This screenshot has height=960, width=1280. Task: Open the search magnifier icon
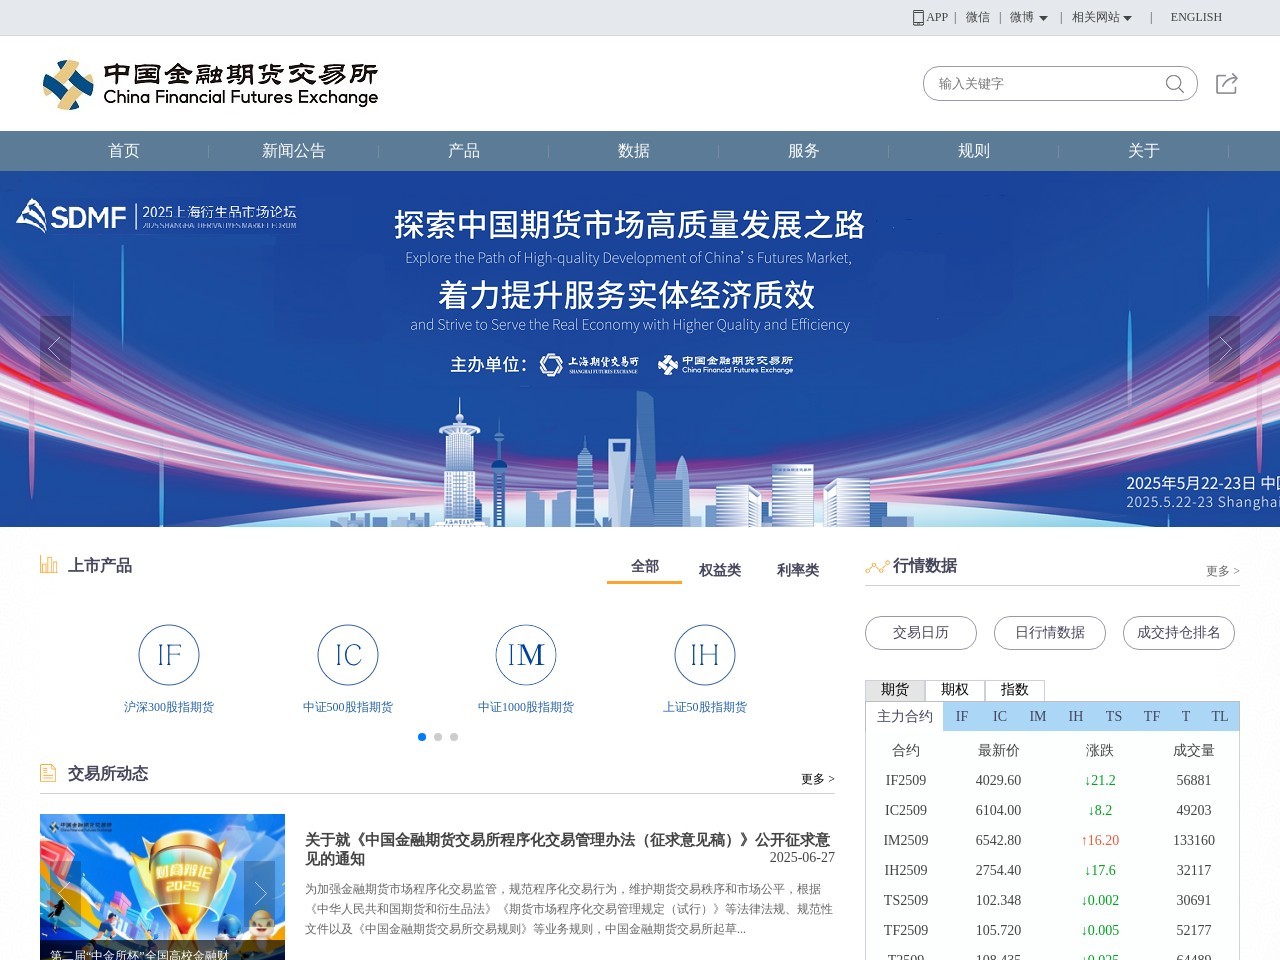tap(1173, 84)
